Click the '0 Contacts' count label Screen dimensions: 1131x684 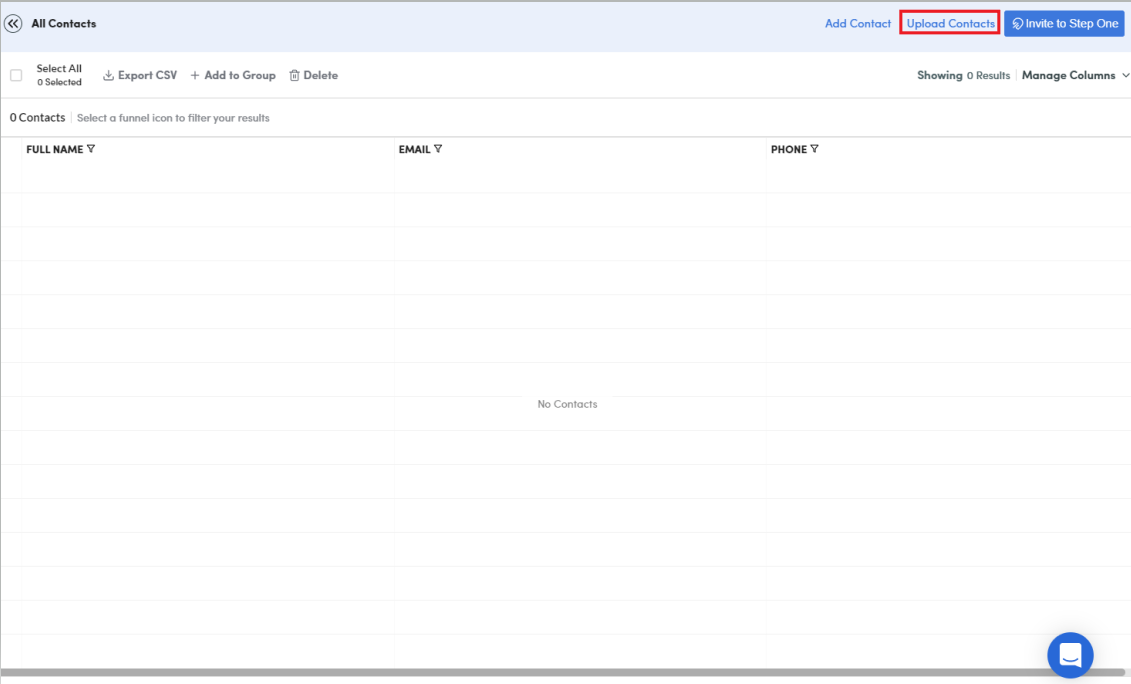38,118
